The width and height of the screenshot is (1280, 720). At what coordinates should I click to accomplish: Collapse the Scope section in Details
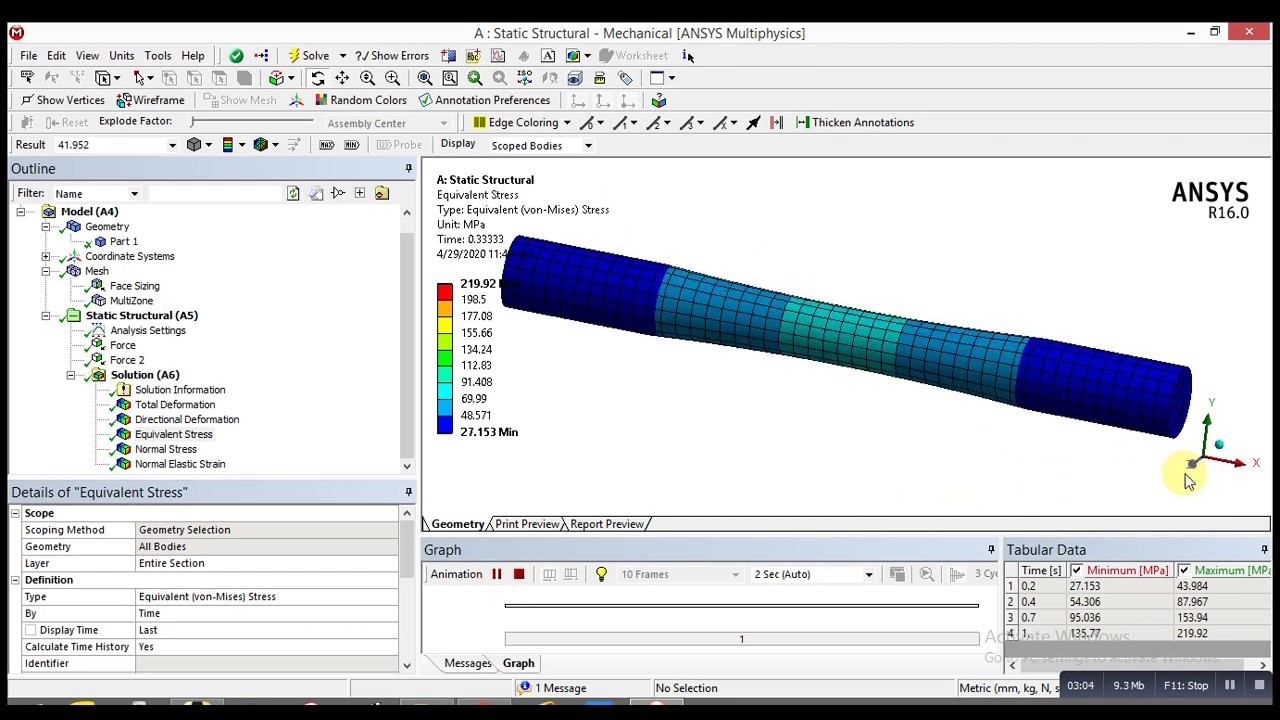point(15,513)
